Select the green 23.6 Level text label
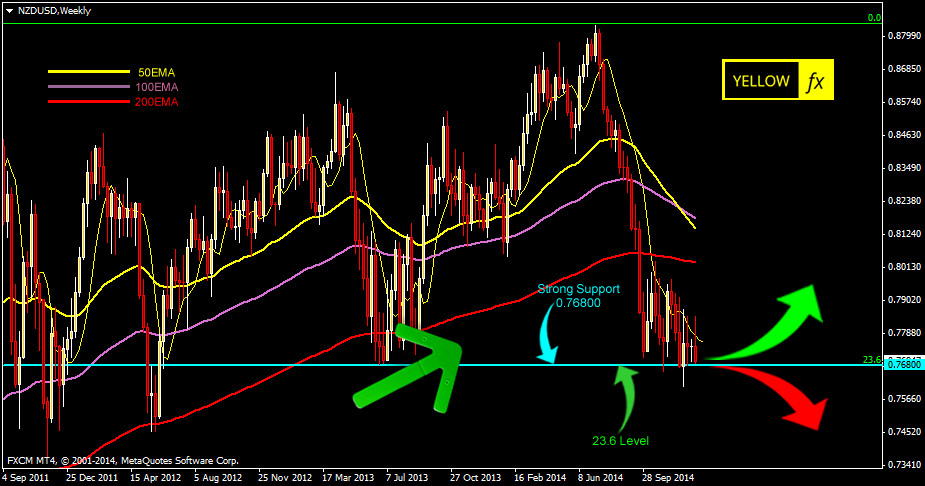The width and height of the screenshot is (925, 486). [x=621, y=441]
